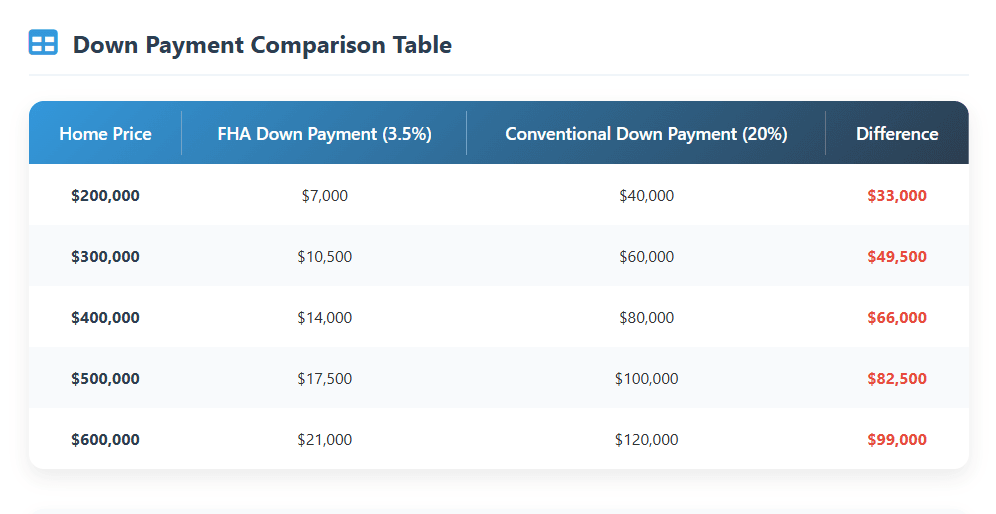Click the FHA Down Payment (3.5%) header

tap(324, 133)
